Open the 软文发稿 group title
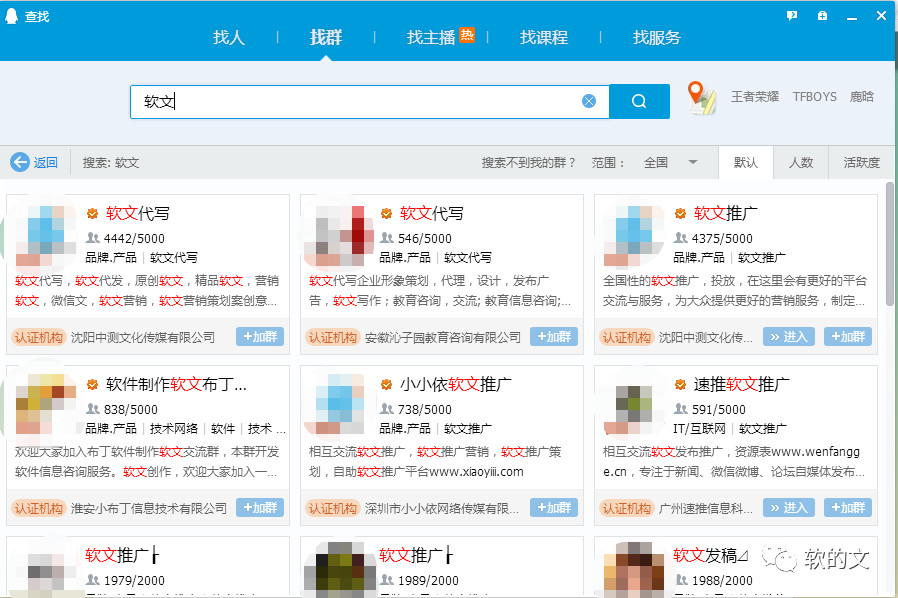Viewport: 898px width, 598px height. 710,555
